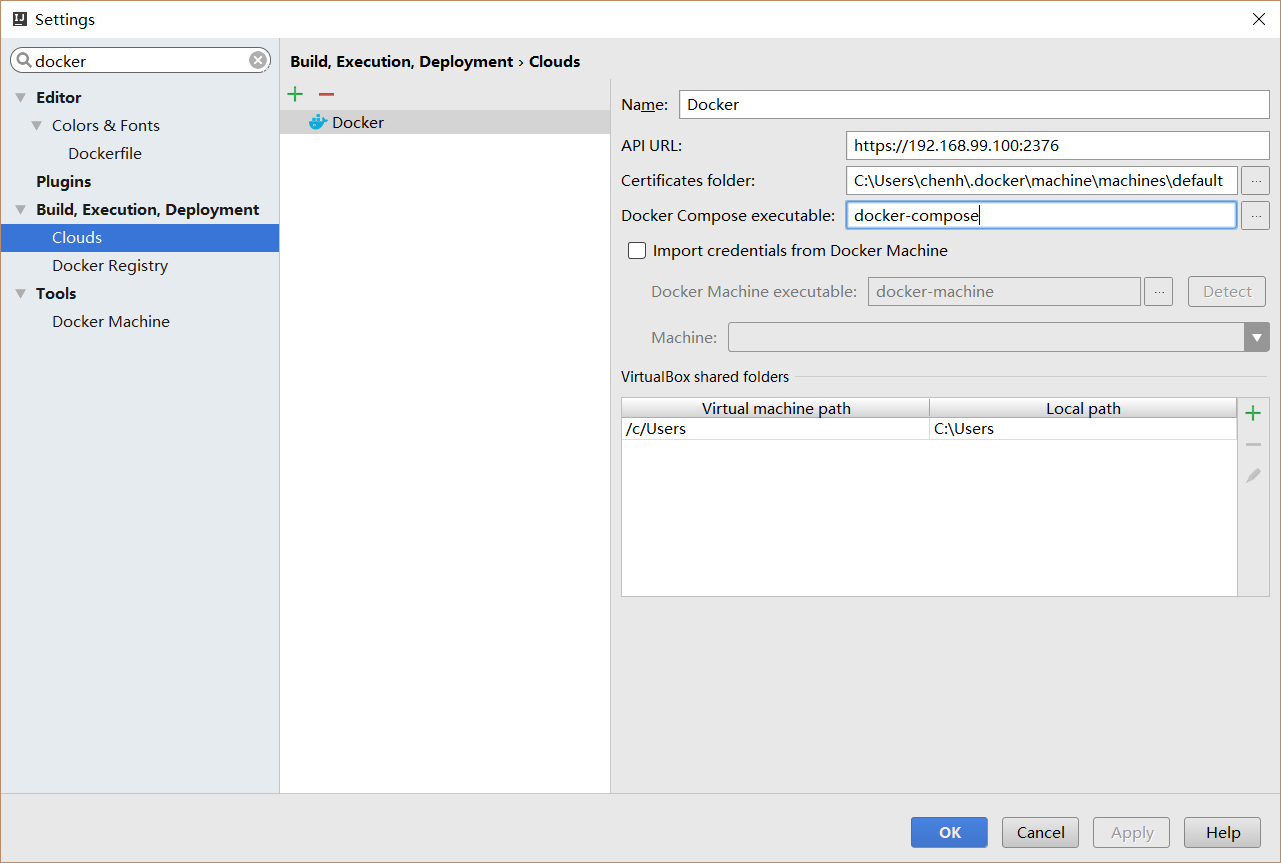1281x863 pixels.
Task: Add a VirtualBox shared folder mapping
Action: (x=1253, y=413)
